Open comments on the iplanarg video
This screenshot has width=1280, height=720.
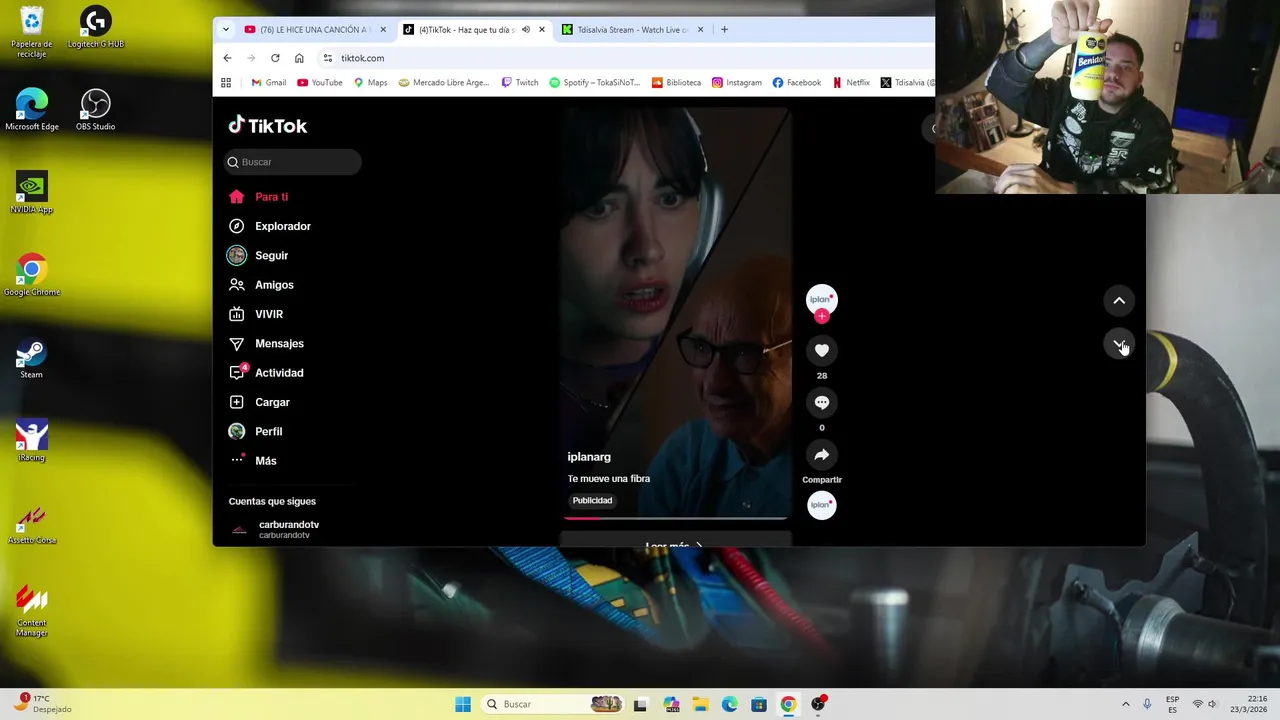click(822, 402)
